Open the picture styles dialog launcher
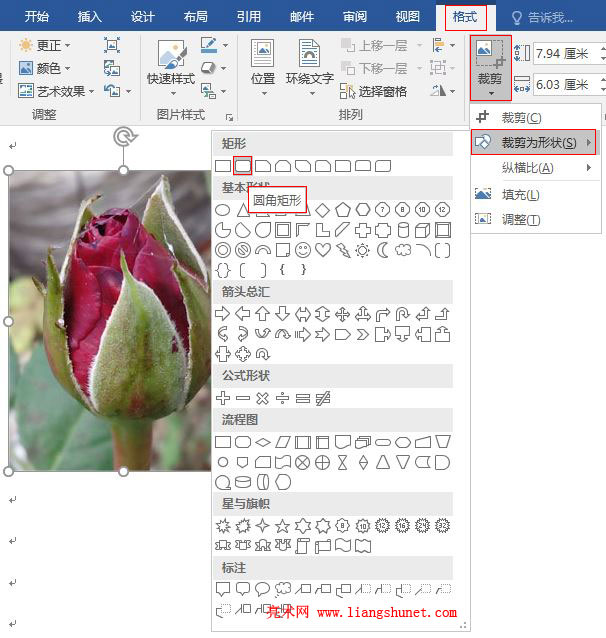 [230, 117]
